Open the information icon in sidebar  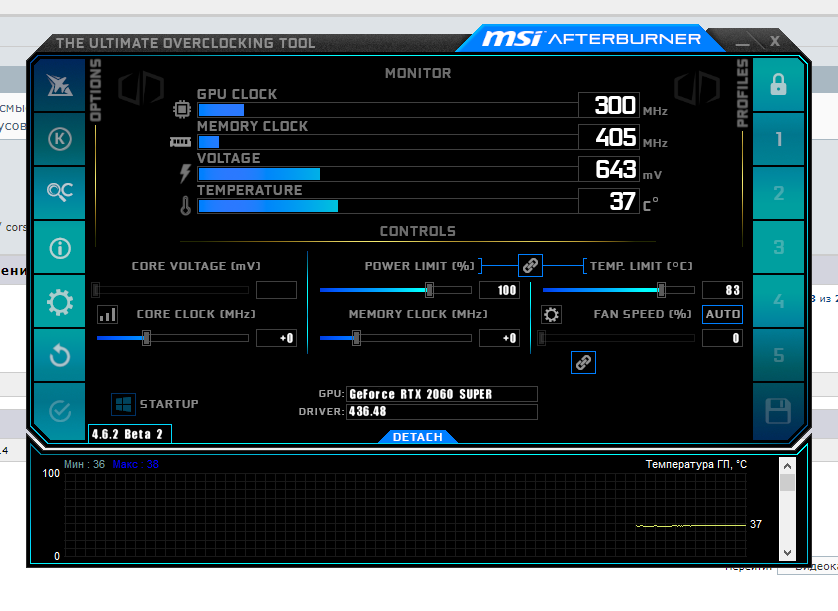tap(59, 248)
